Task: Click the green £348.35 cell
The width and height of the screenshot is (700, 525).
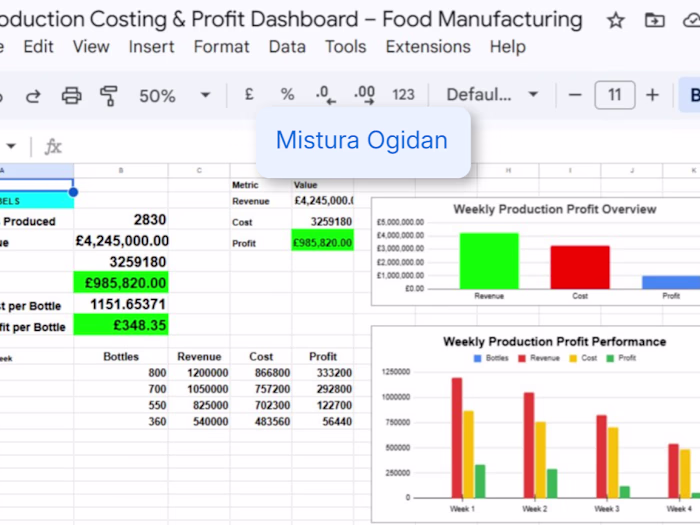Action: pos(121,325)
